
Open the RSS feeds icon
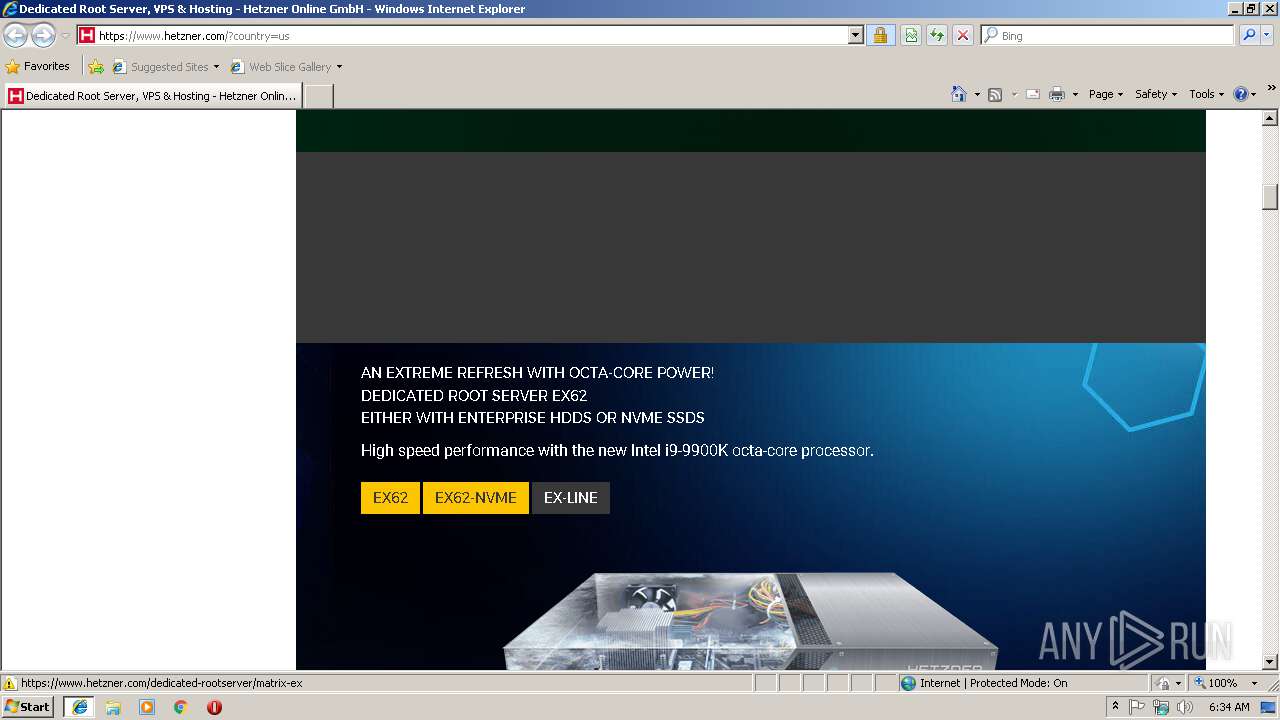995,94
